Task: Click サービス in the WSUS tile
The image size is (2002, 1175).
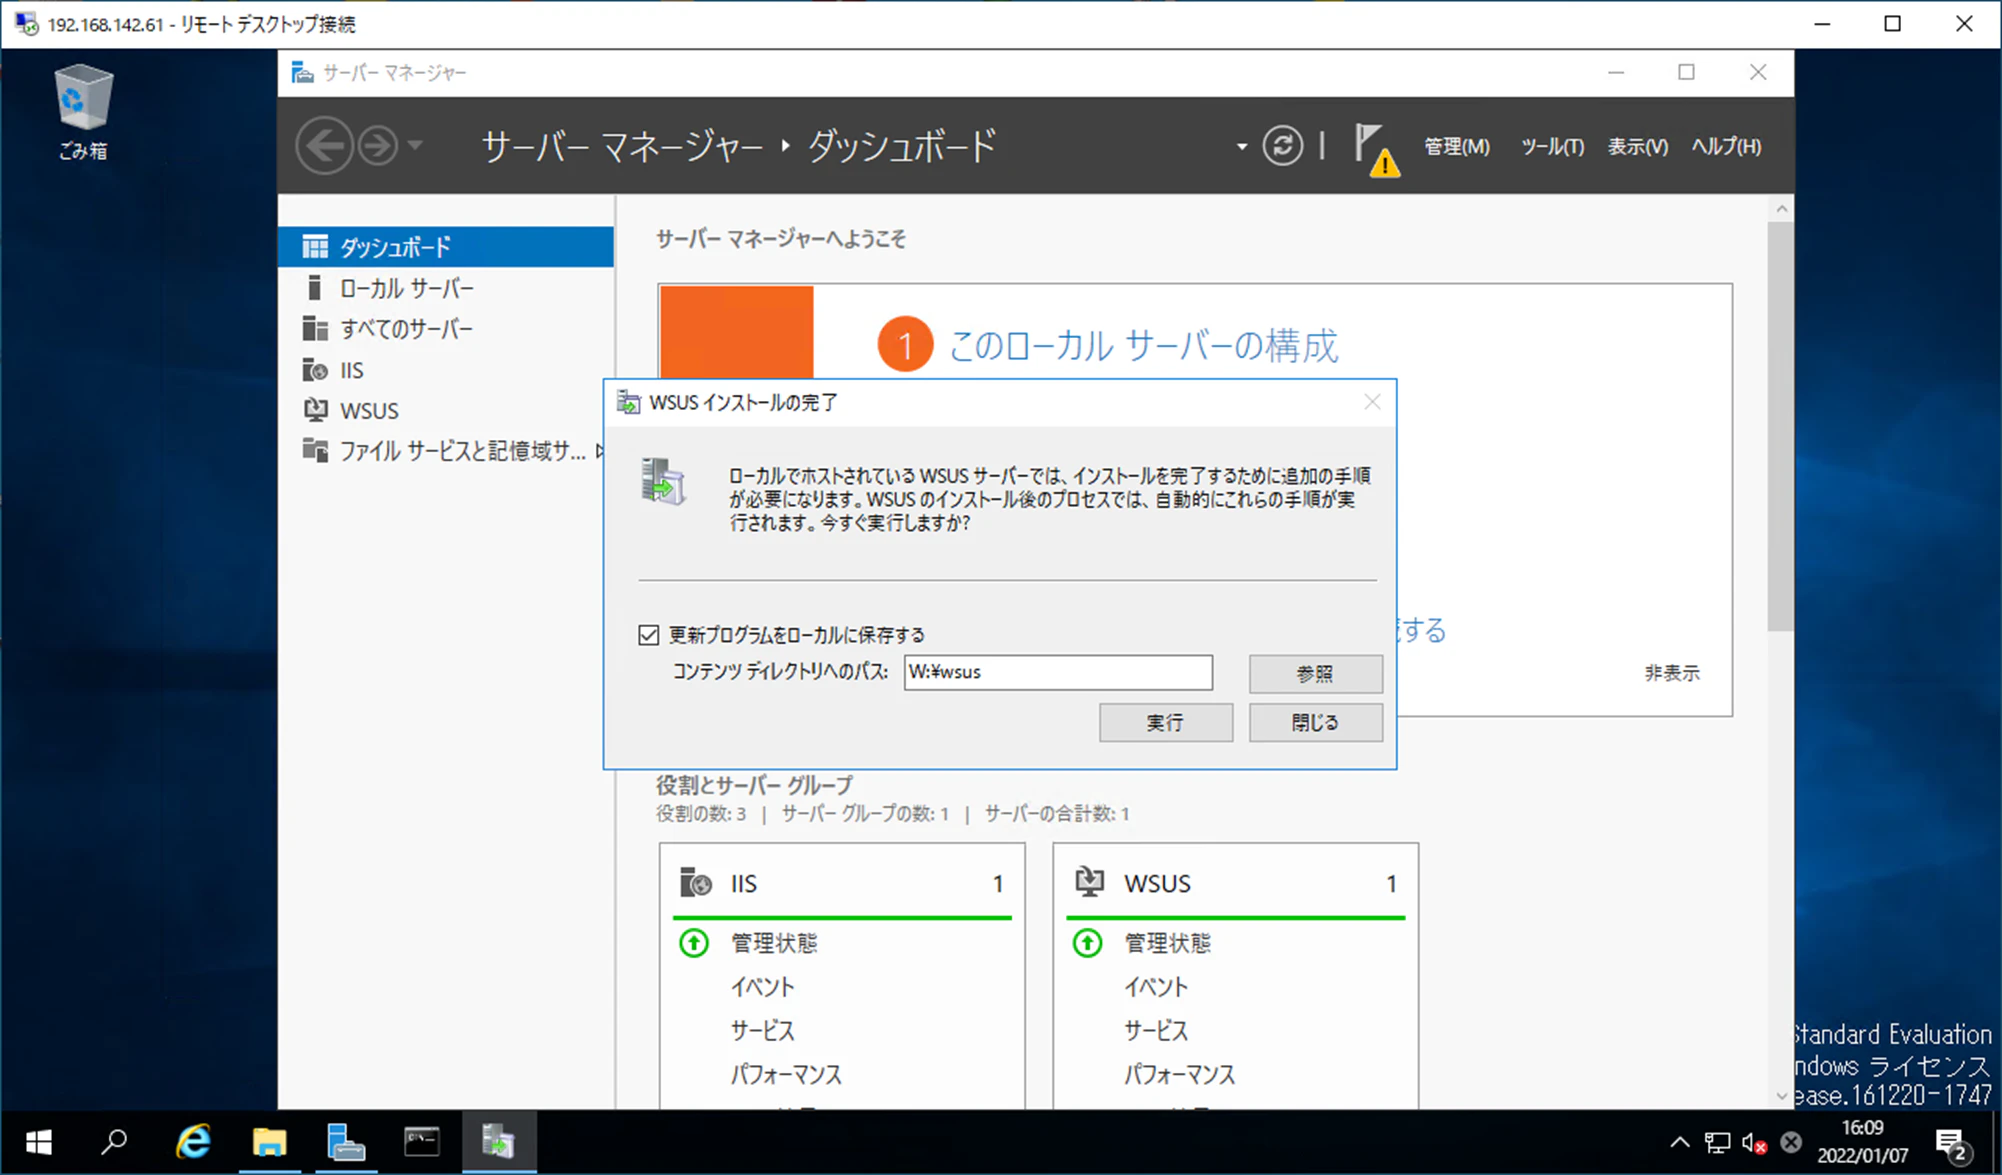Action: coord(1156,1031)
